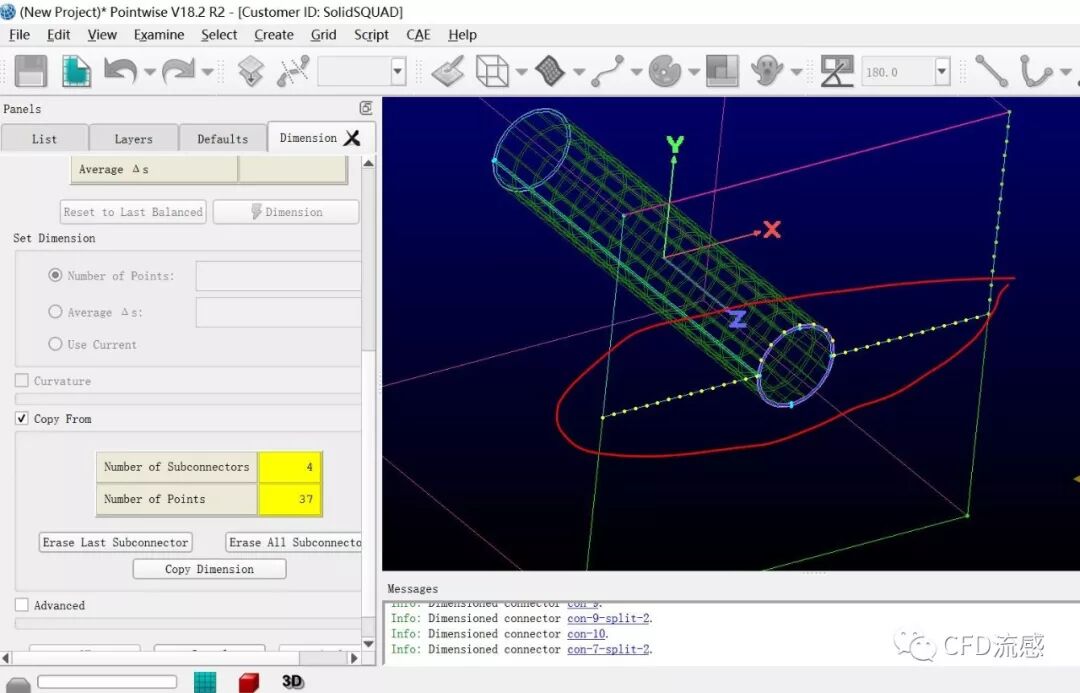The width and height of the screenshot is (1080, 693).
Task: Click the layers import icon
Action: (x=251, y=71)
